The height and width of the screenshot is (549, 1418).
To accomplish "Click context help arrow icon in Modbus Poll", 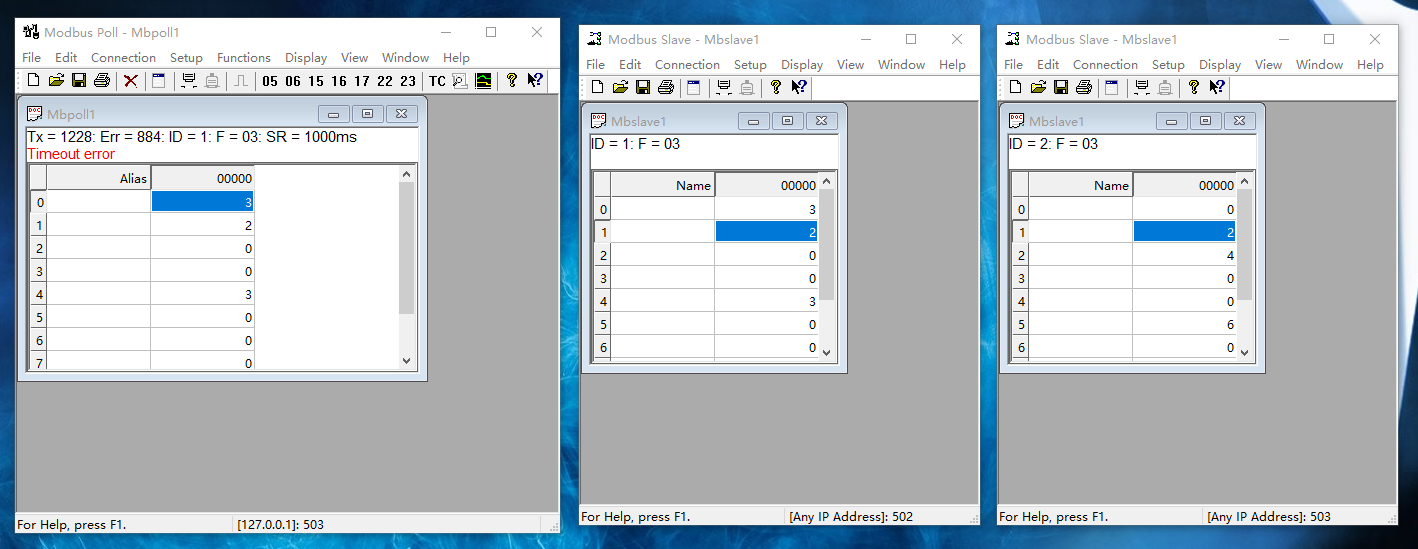I will point(535,81).
